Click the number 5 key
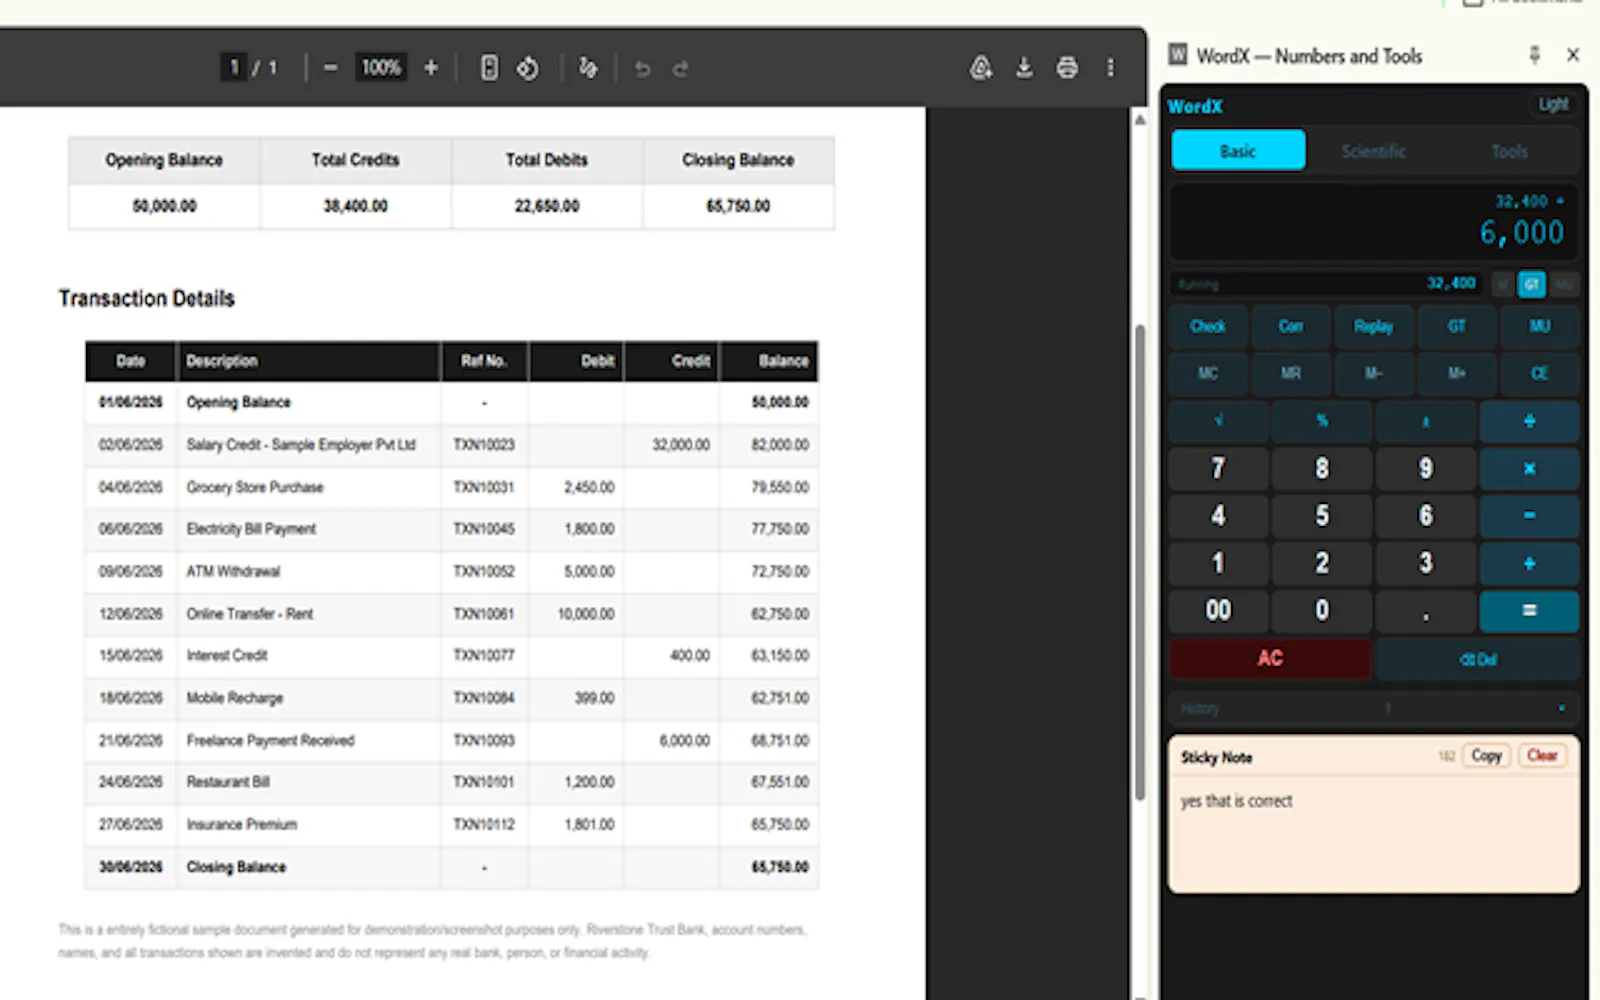This screenshot has width=1600, height=1000. pyautogui.click(x=1322, y=516)
